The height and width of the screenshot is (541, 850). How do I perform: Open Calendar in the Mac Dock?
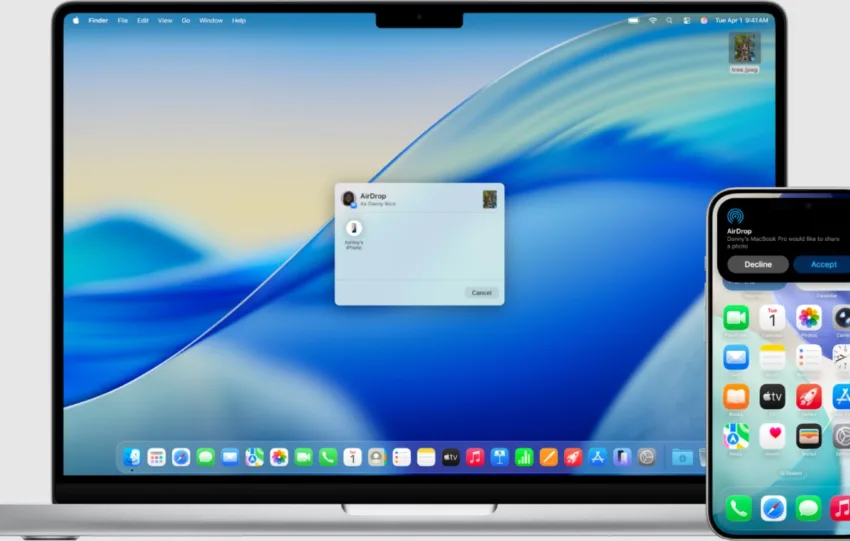point(352,457)
